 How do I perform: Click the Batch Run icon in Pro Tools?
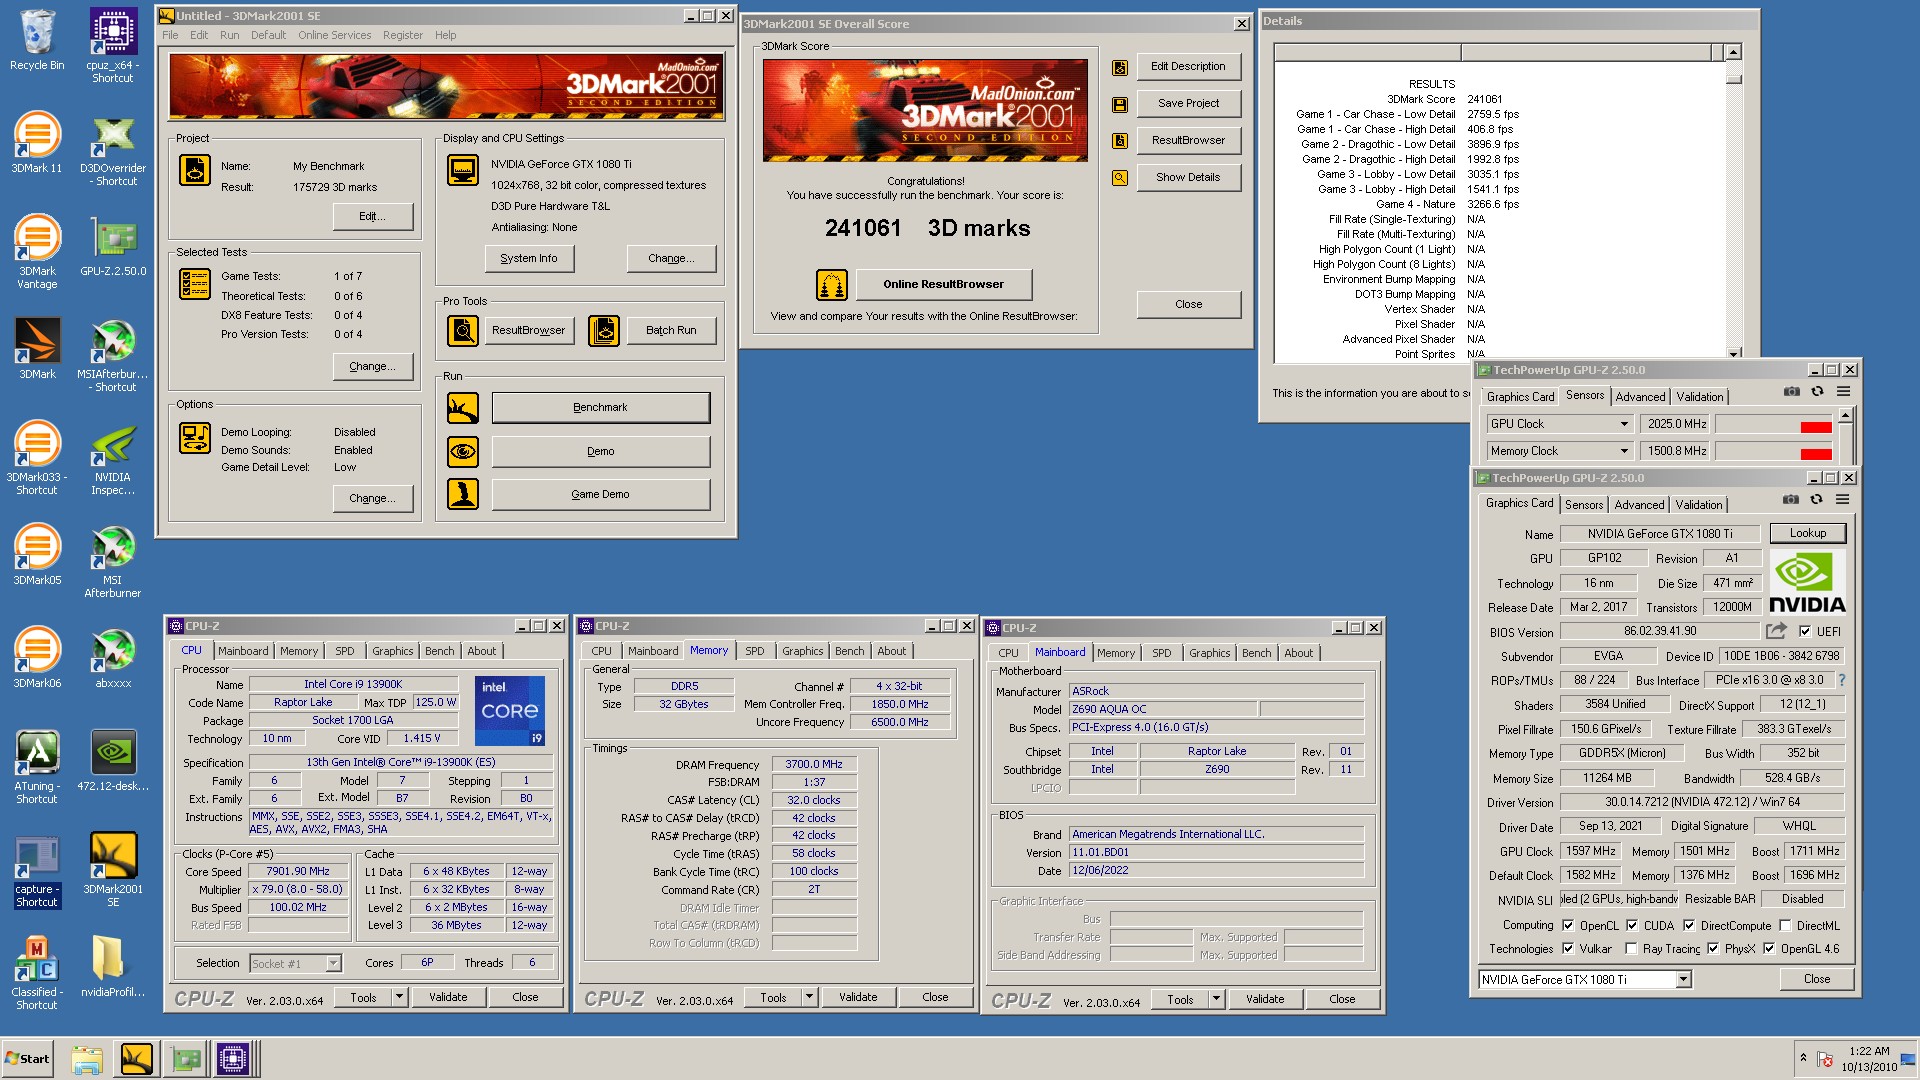tap(604, 330)
